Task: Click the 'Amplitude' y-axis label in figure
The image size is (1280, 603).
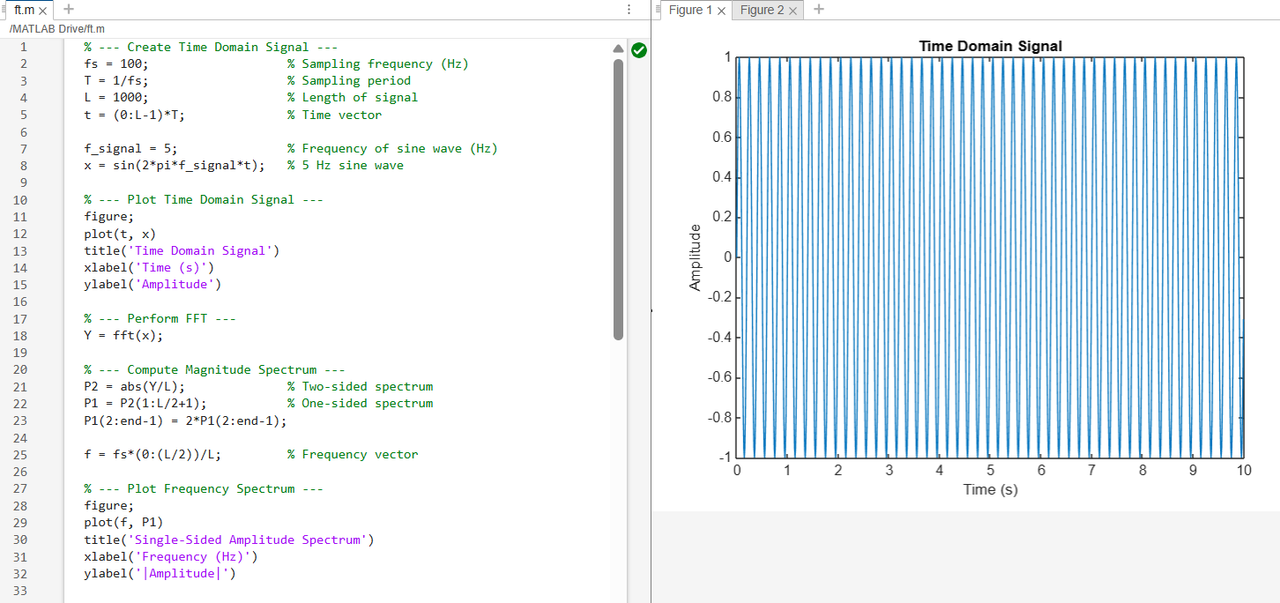Action: click(x=696, y=257)
